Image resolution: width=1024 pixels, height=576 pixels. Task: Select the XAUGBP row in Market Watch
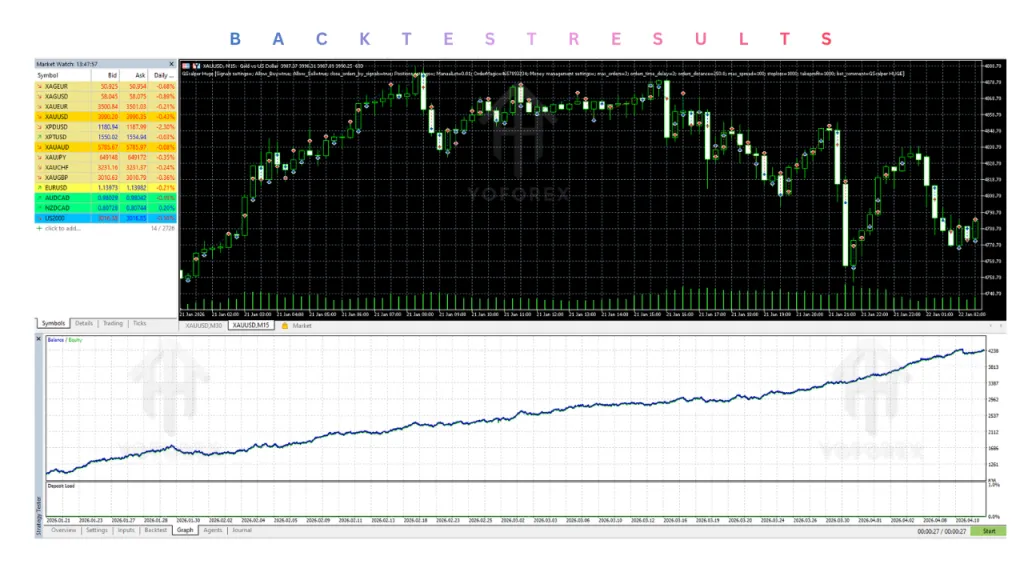pos(105,178)
